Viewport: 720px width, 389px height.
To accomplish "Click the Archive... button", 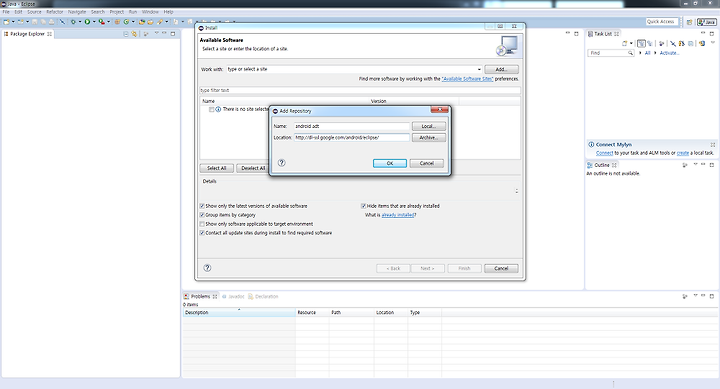I will [x=428, y=137].
